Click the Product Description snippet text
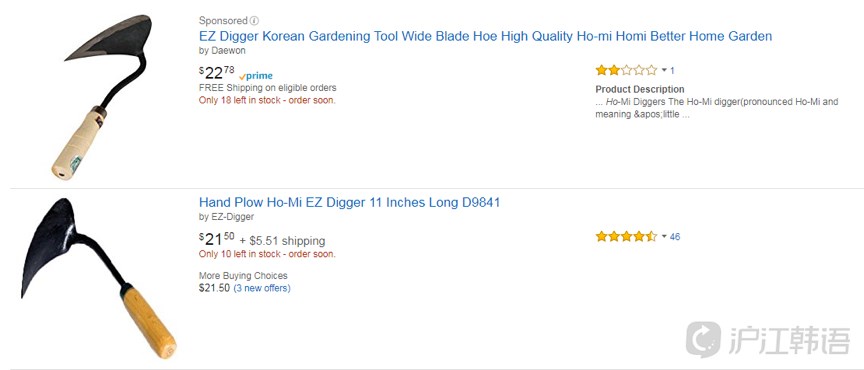Image resolution: width=864 pixels, height=370 pixels. click(x=716, y=108)
